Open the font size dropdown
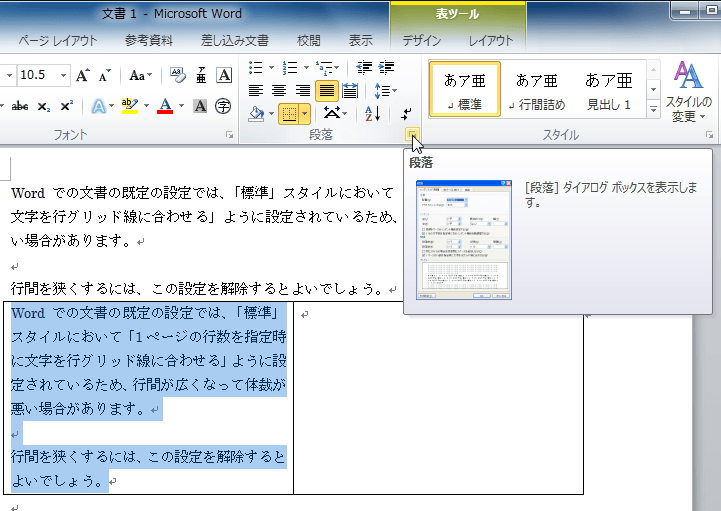The height and width of the screenshot is (511, 721). pyautogui.click(x=64, y=76)
